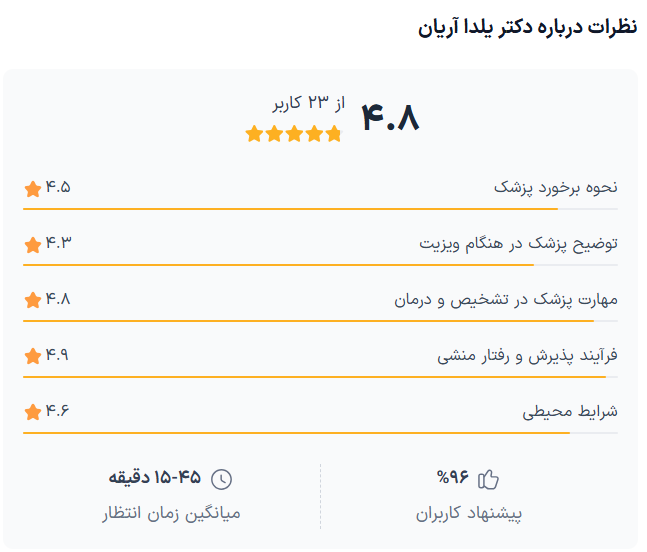This screenshot has height=552, width=647.
Task: Click the thumbs-up recommendation icon
Action: tap(489, 479)
